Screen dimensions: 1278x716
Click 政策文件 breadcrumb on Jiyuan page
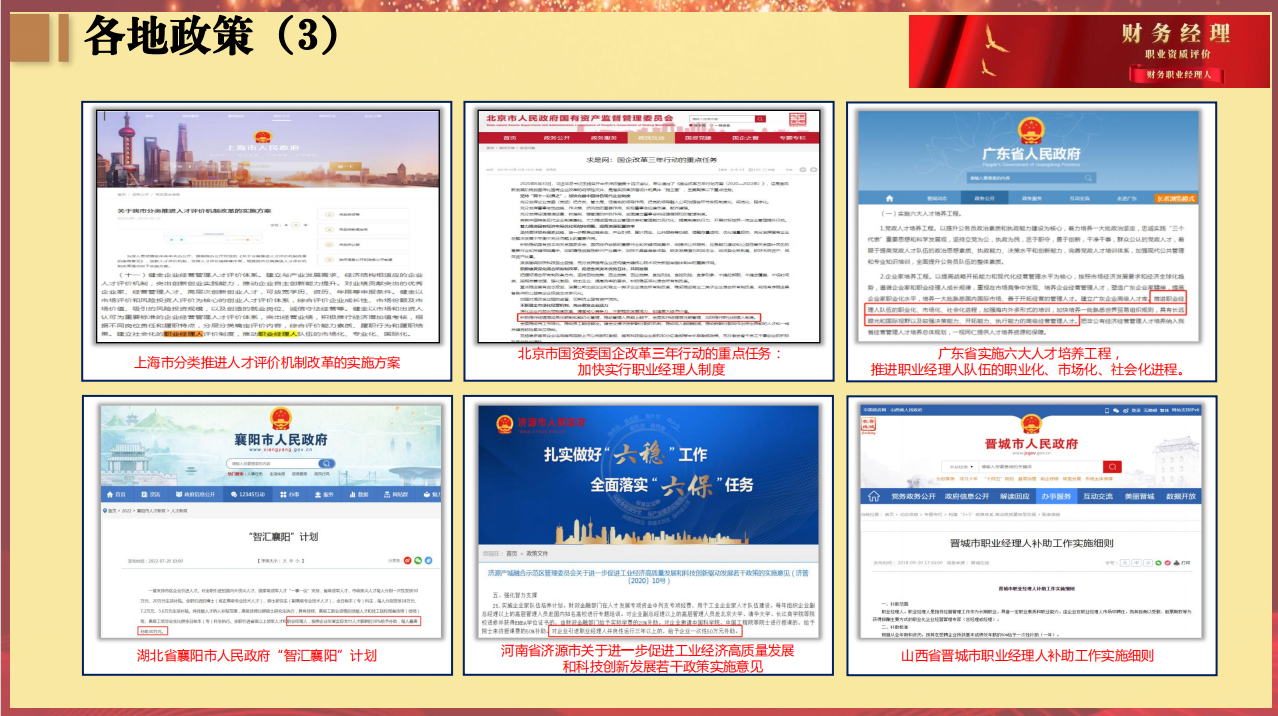tap(537, 553)
